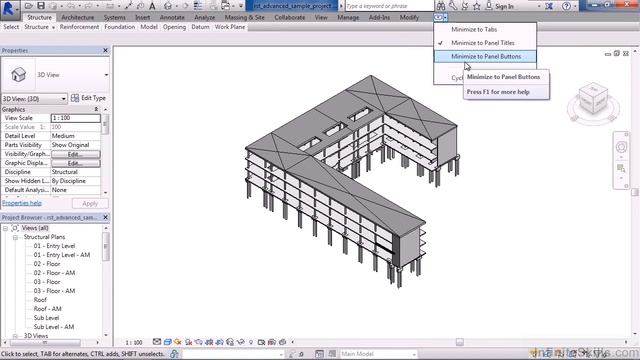Click the Save icon in quick access toolbar
The width and height of the screenshot is (640, 360).
coord(41,6)
